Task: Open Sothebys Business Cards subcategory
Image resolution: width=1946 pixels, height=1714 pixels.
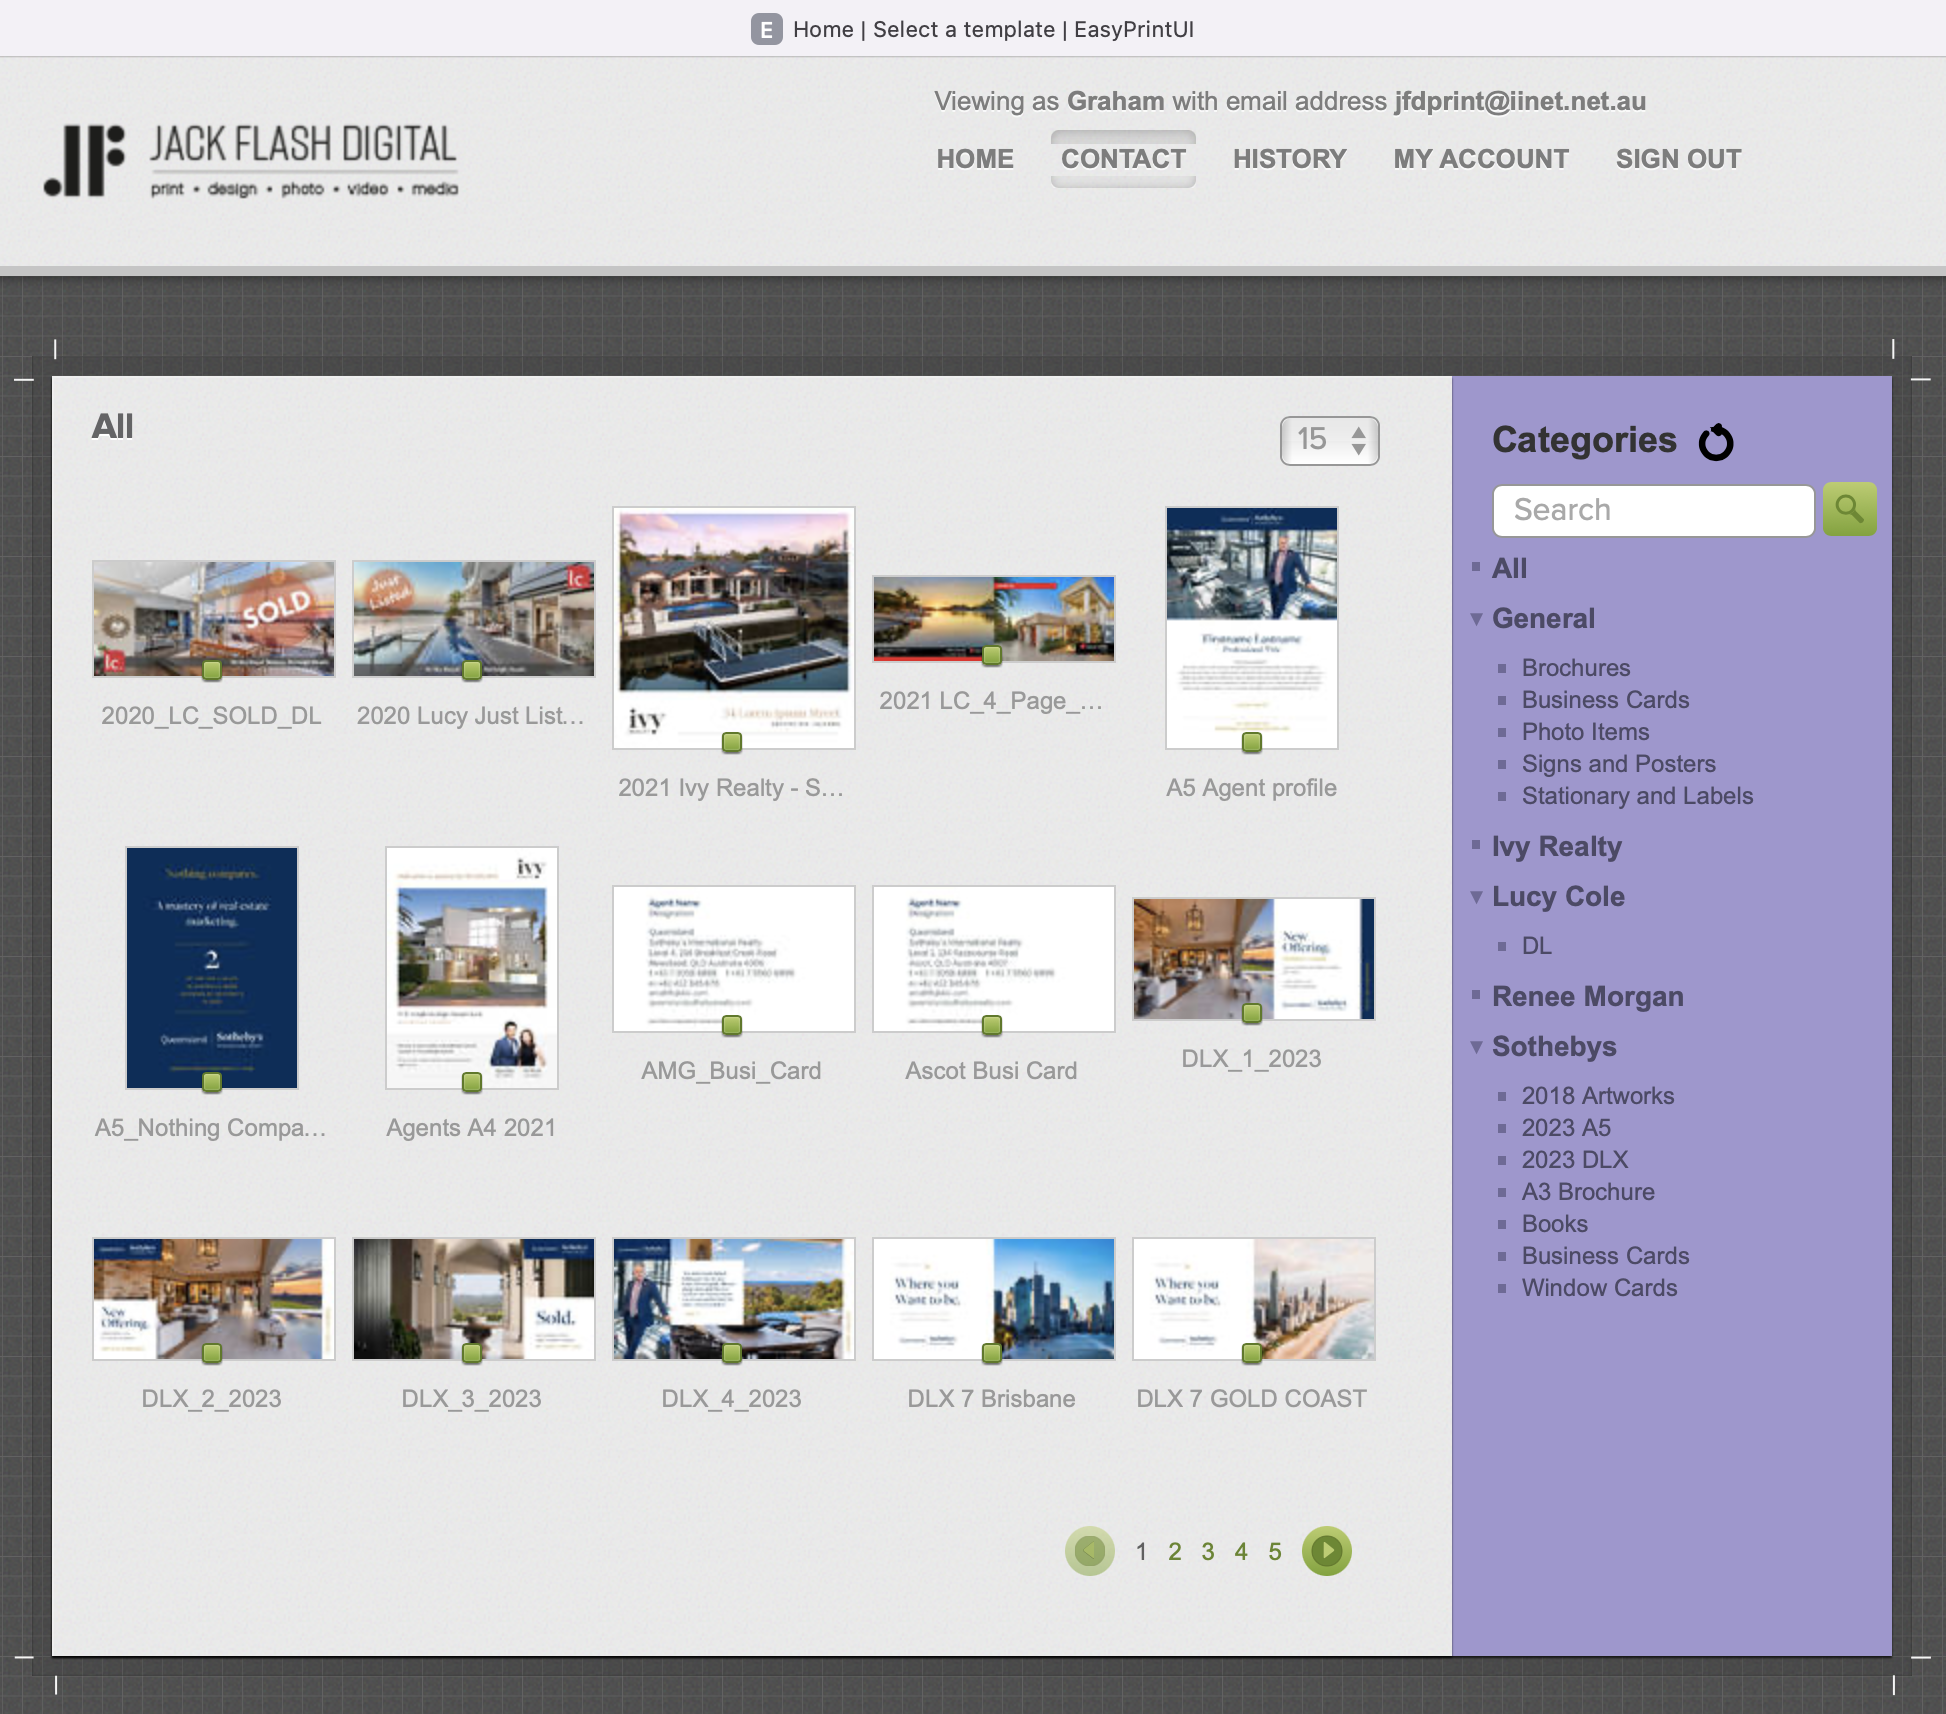Action: pos(1605,1256)
